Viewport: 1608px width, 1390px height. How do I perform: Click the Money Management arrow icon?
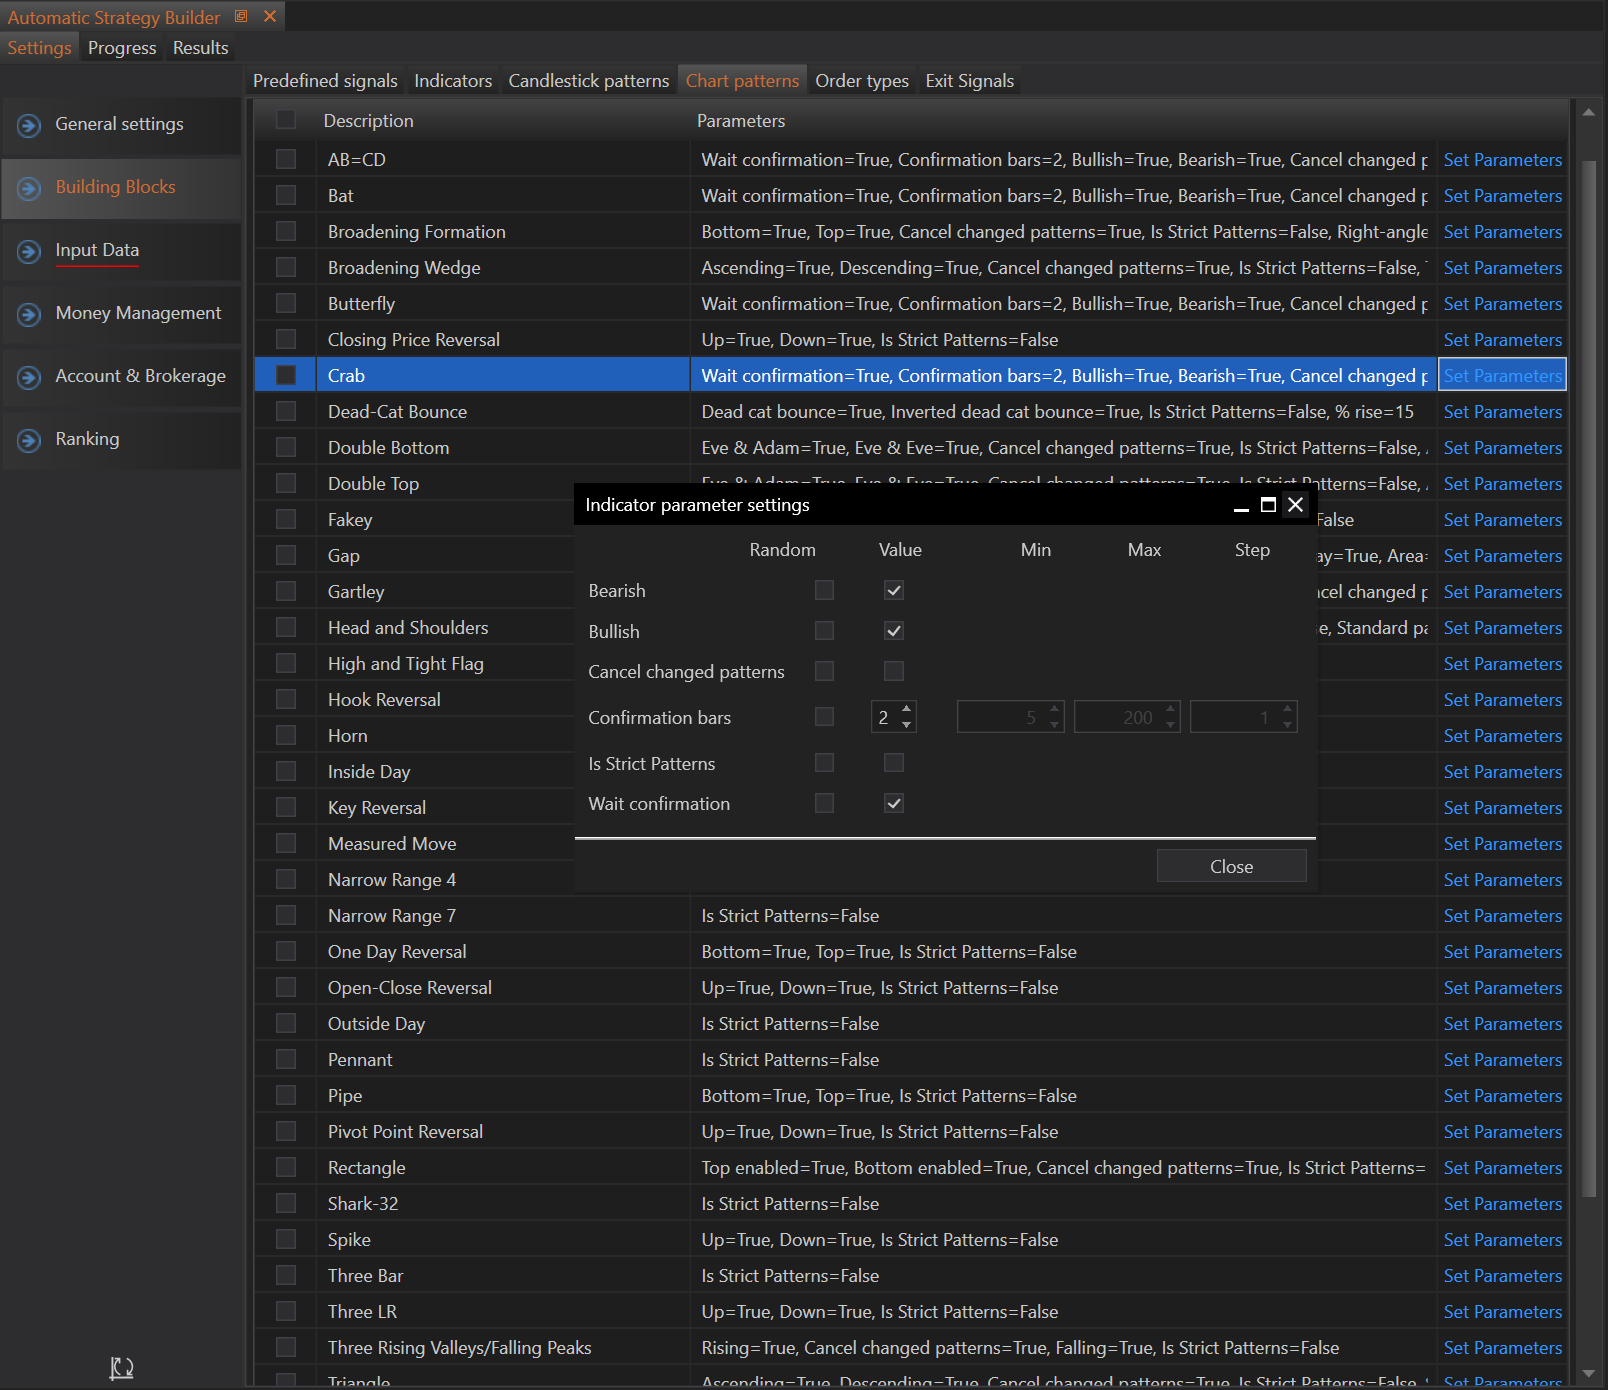coord(30,314)
